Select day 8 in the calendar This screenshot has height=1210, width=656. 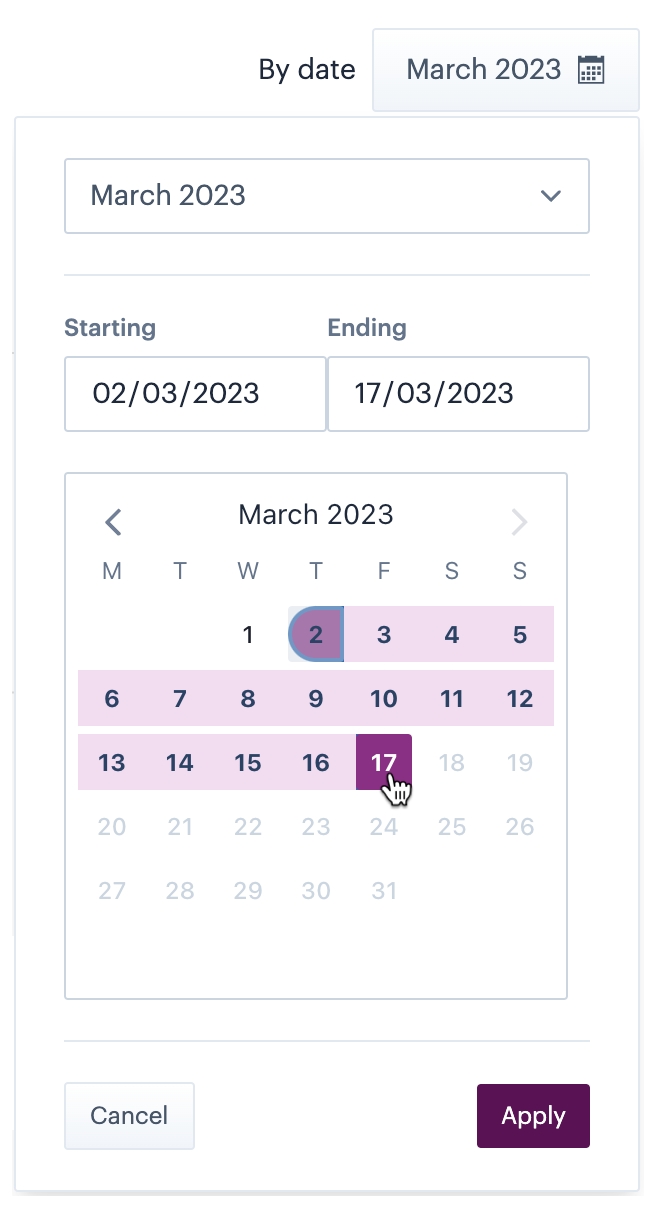[248, 698]
